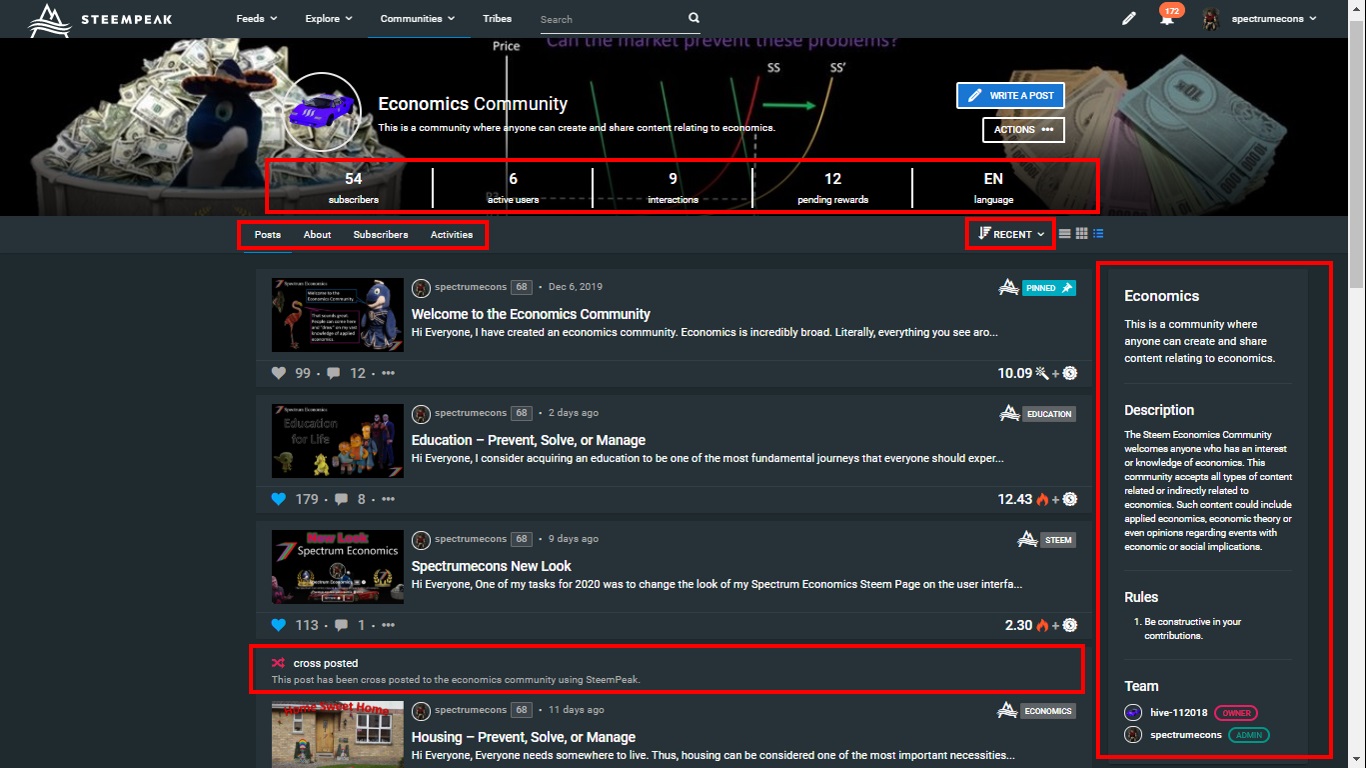Viewport: 1366px width, 768px height.
Task: Open Housing post thumbnail
Action: tap(338, 734)
